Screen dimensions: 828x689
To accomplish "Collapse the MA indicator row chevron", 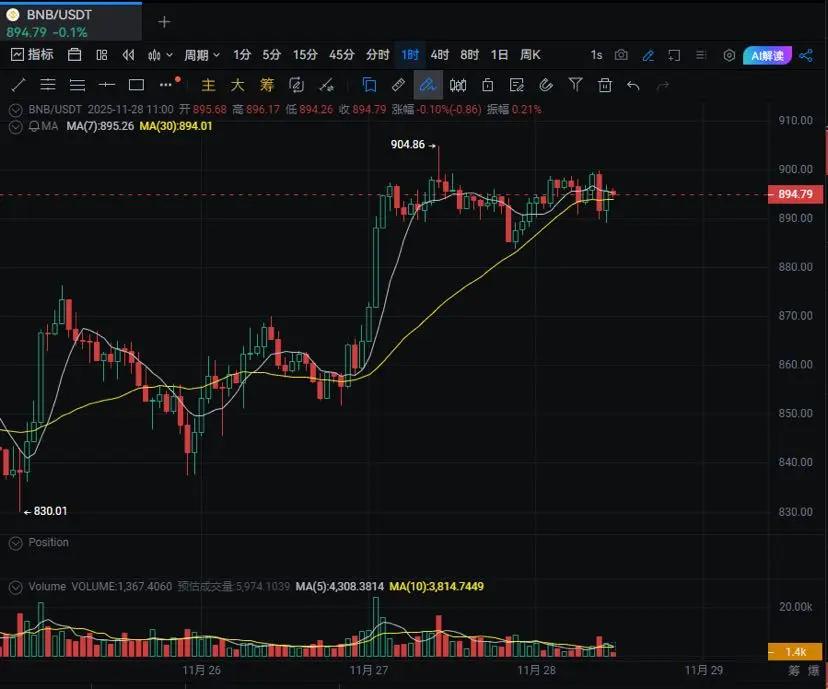I will [x=15, y=127].
